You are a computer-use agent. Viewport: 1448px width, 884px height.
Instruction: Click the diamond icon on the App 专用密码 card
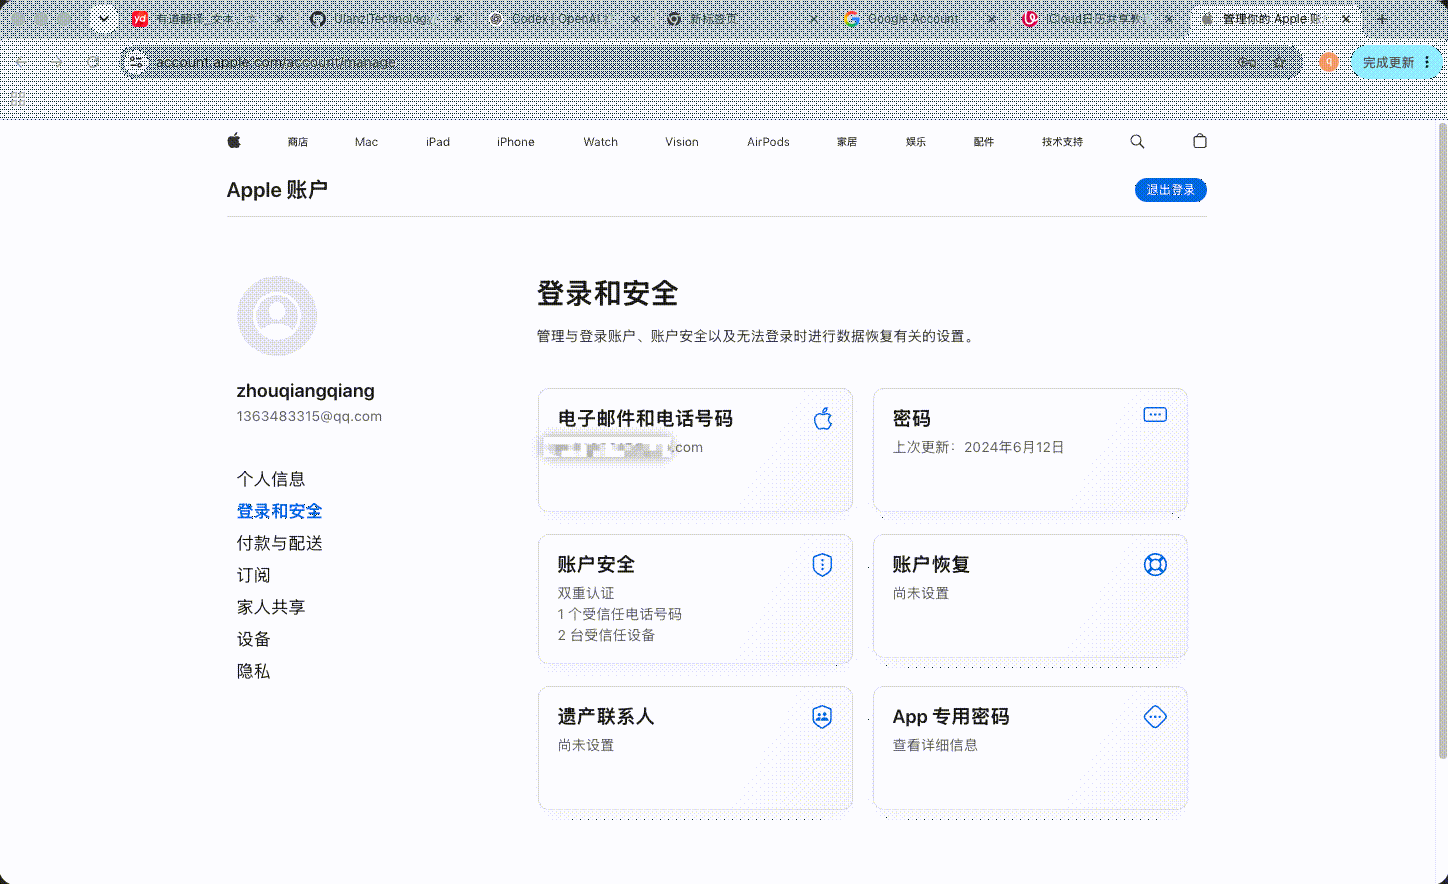tap(1155, 717)
